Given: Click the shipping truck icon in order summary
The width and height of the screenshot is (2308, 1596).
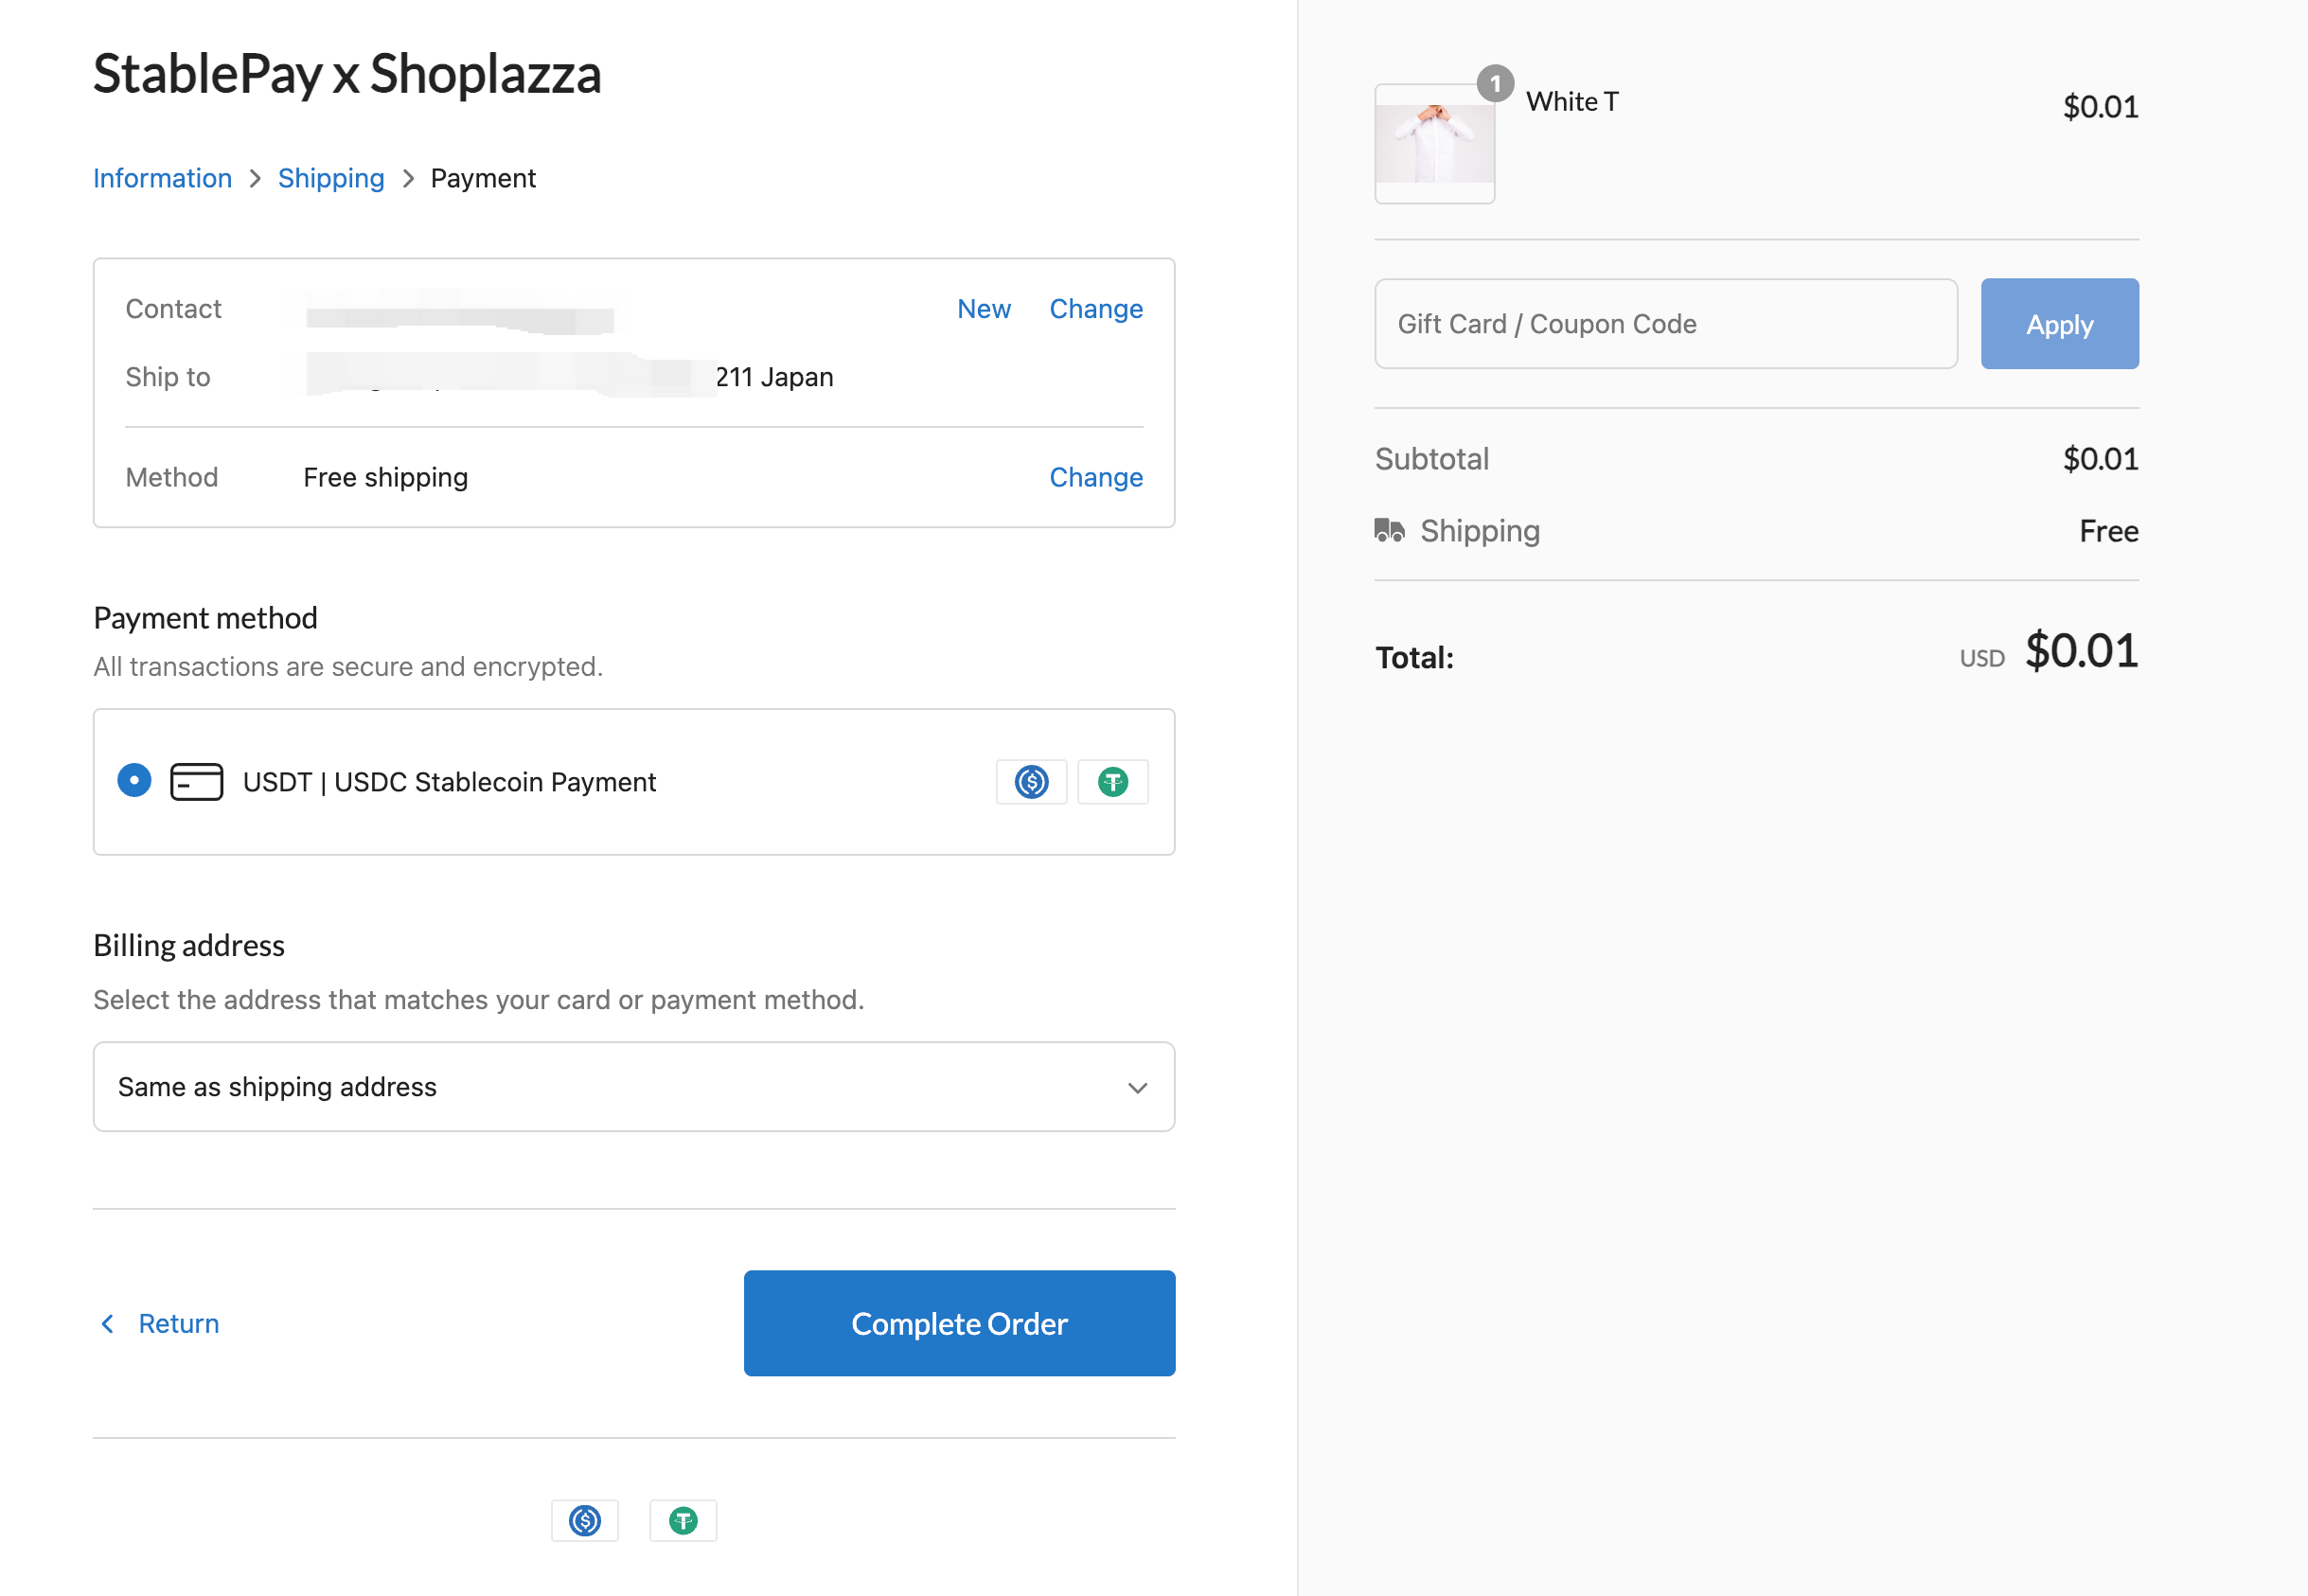Looking at the screenshot, I should click(x=1391, y=531).
